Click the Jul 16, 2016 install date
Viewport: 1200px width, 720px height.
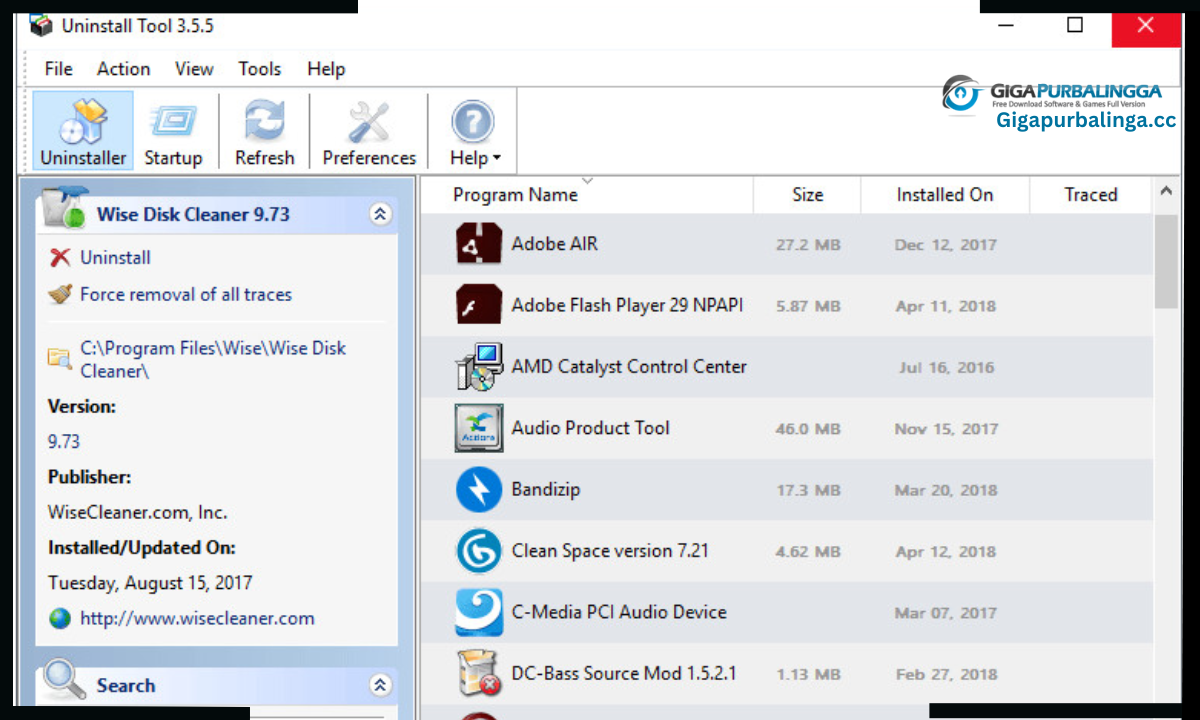(946, 368)
